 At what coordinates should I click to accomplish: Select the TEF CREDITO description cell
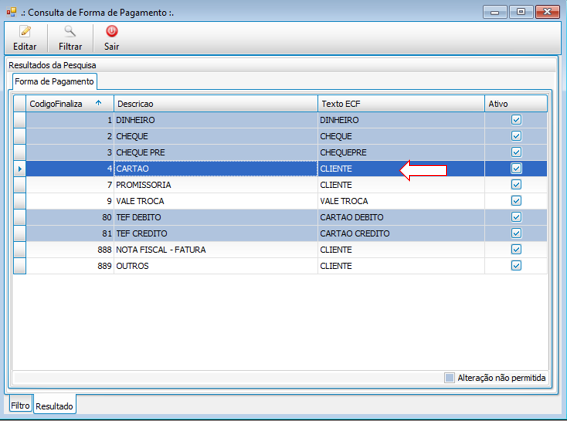pyautogui.click(x=216, y=234)
